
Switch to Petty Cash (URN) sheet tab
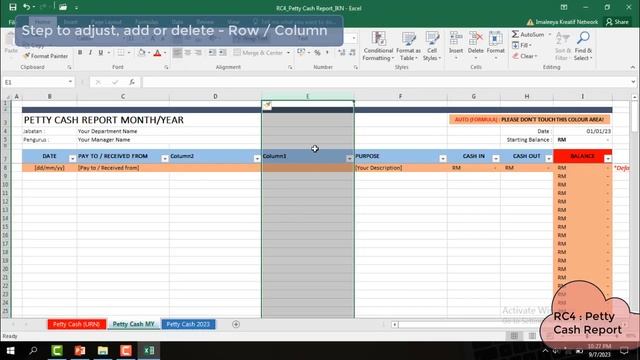(x=77, y=324)
